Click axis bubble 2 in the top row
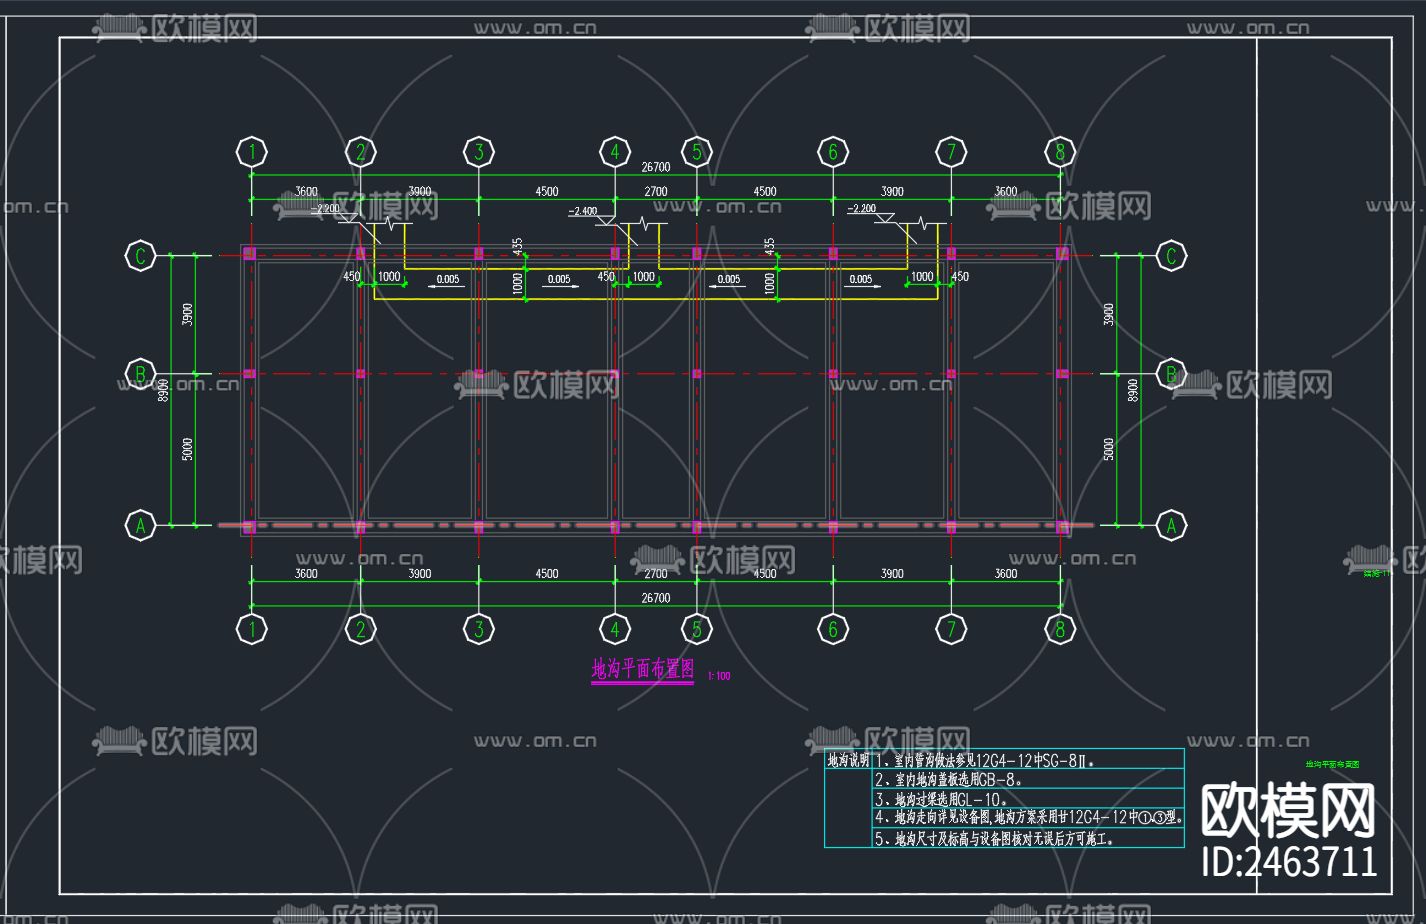Image resolution: width=1426 pixels, height=924 pixels. [x=361, y=152]
